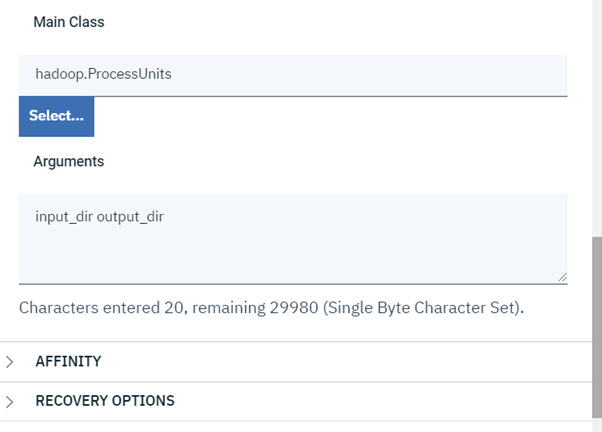Image resolution: width=602 pixels, height=432 pixels.
Task: Click the Main Class label
Action: [68, 22]
